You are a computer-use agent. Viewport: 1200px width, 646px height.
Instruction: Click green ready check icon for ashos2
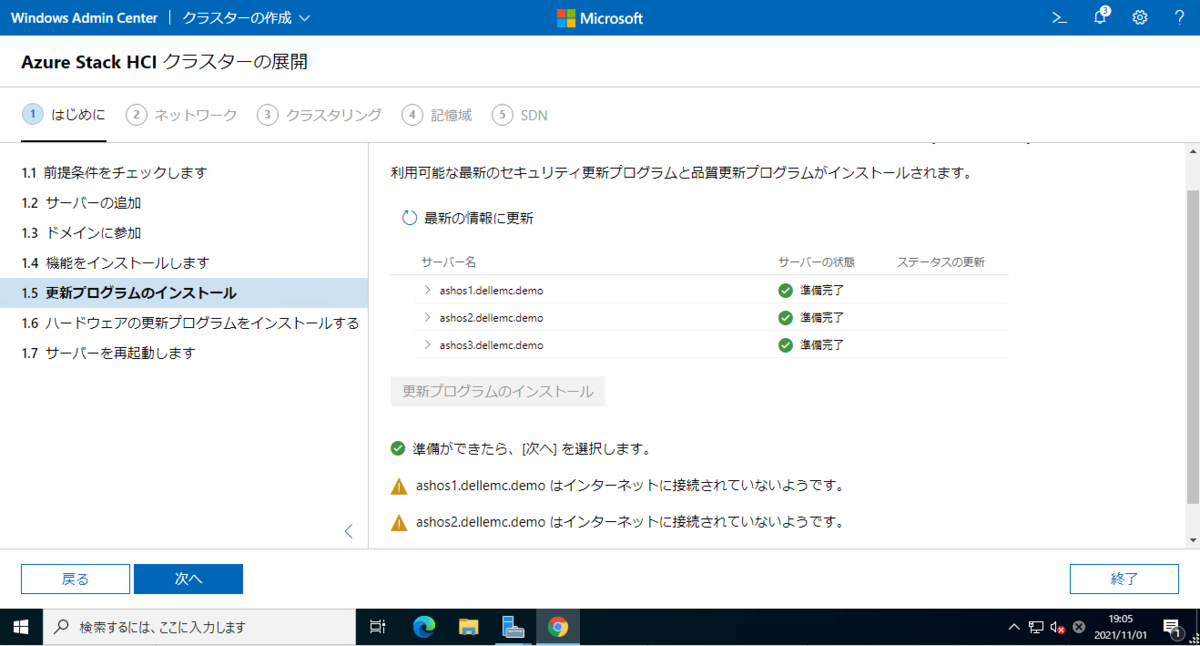pos(786,318)
